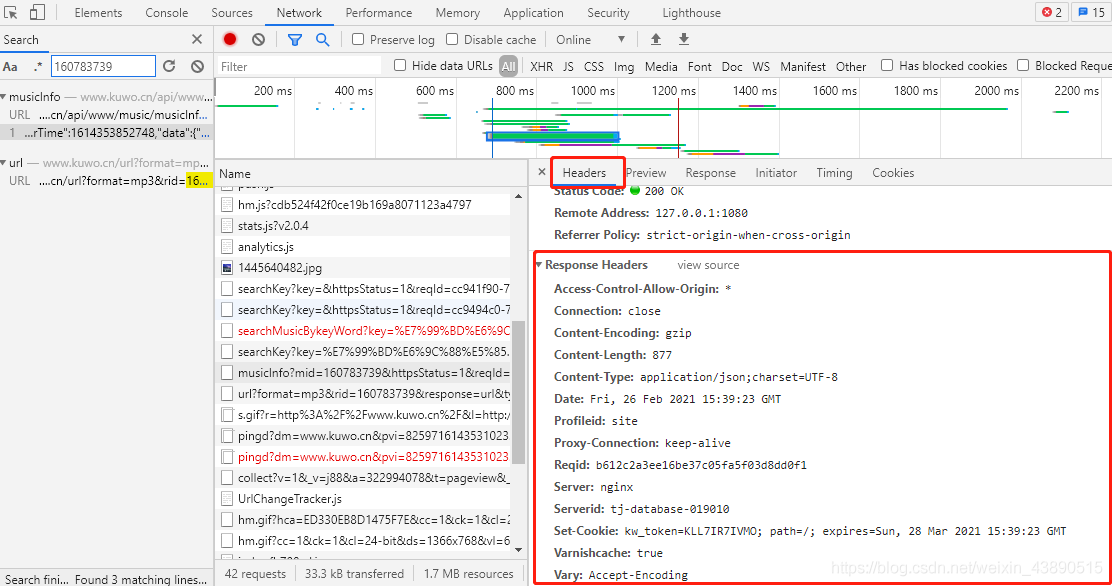Viewport: 1112px width, 586px height.
Task: Toggle the network filter funnel icon
Action: tap(295, 40)
